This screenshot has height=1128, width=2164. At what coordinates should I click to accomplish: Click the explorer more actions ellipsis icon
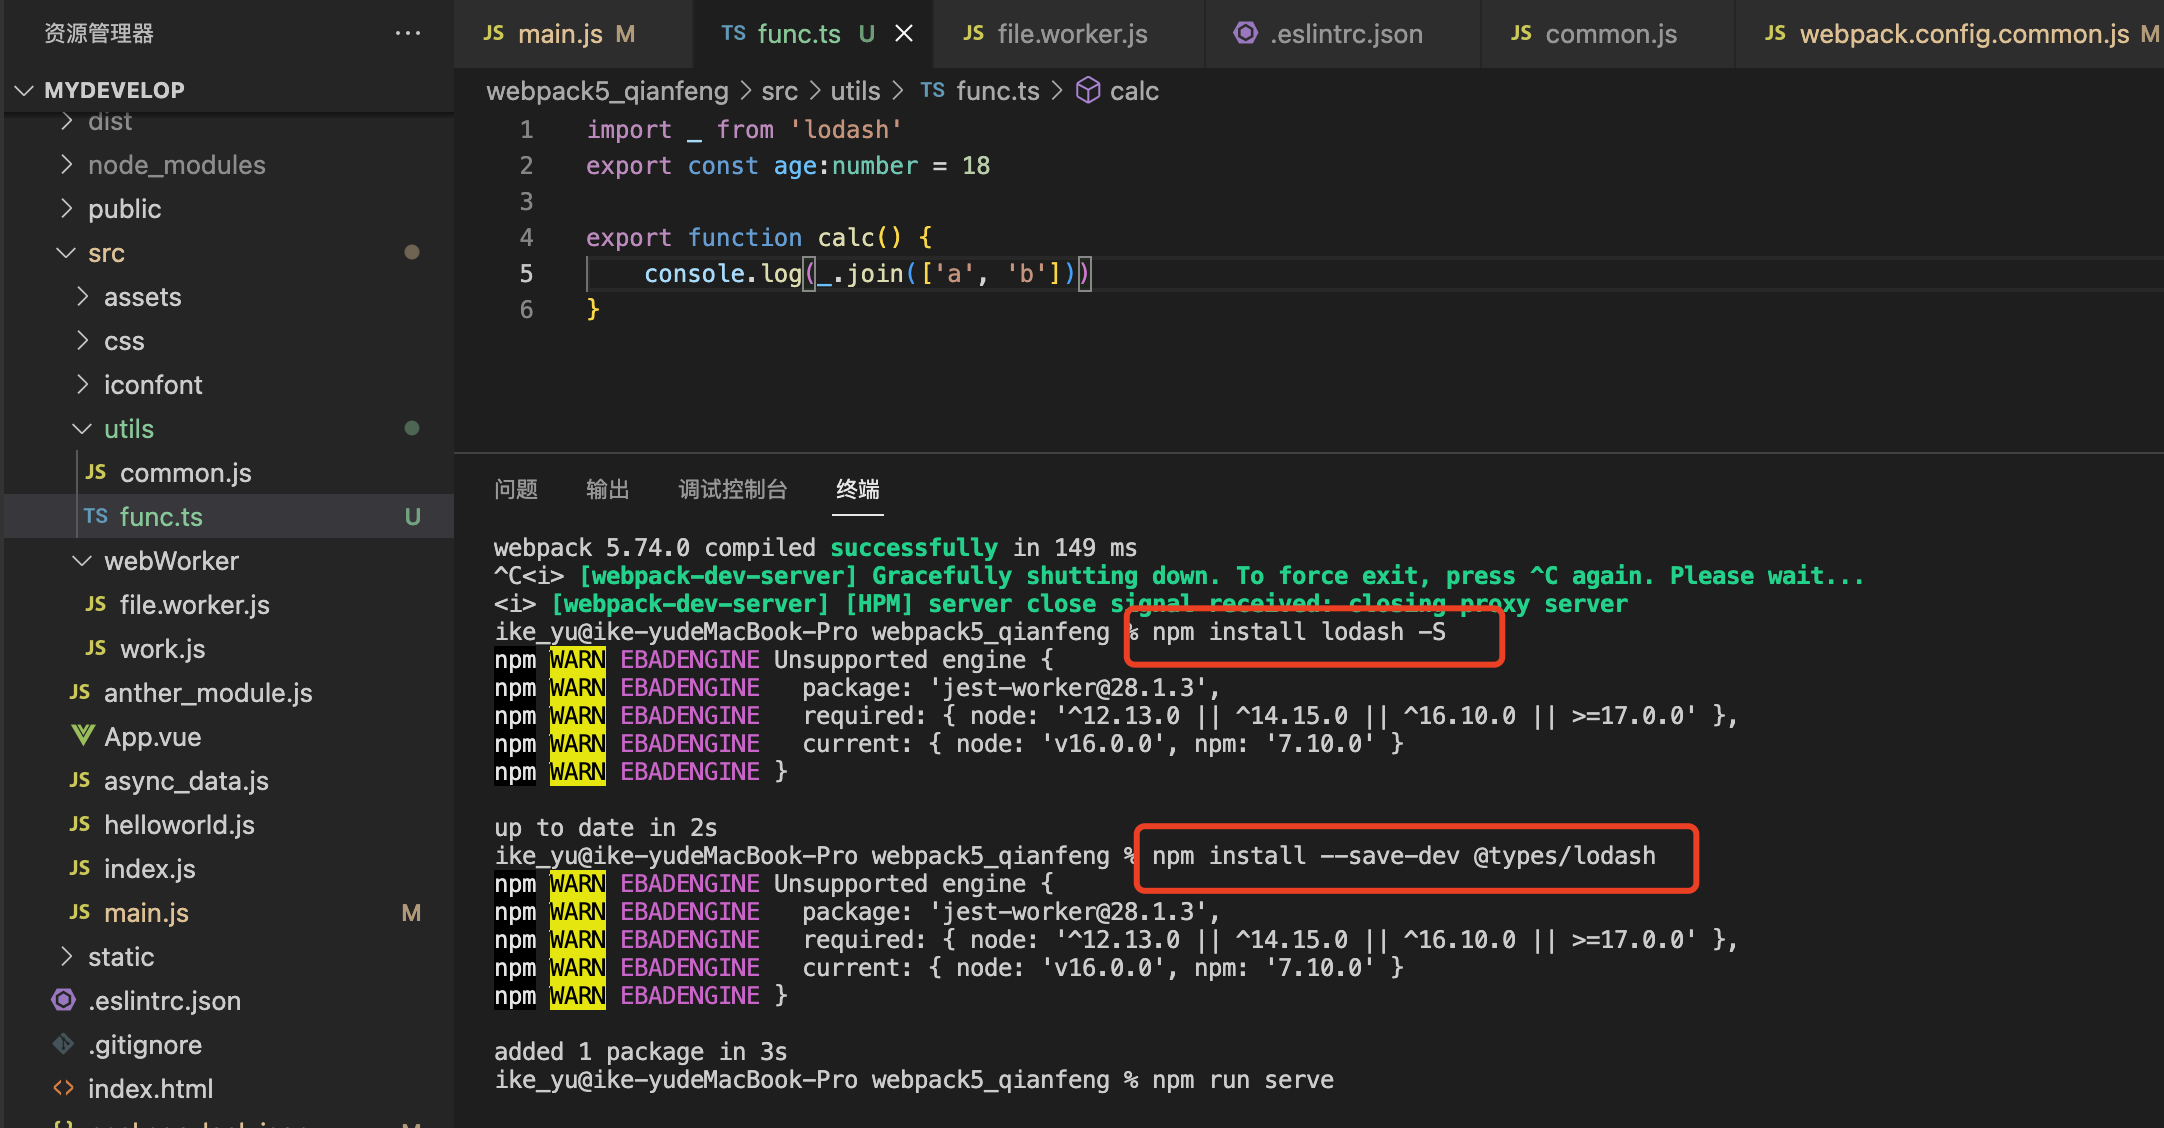pos(407,33)
